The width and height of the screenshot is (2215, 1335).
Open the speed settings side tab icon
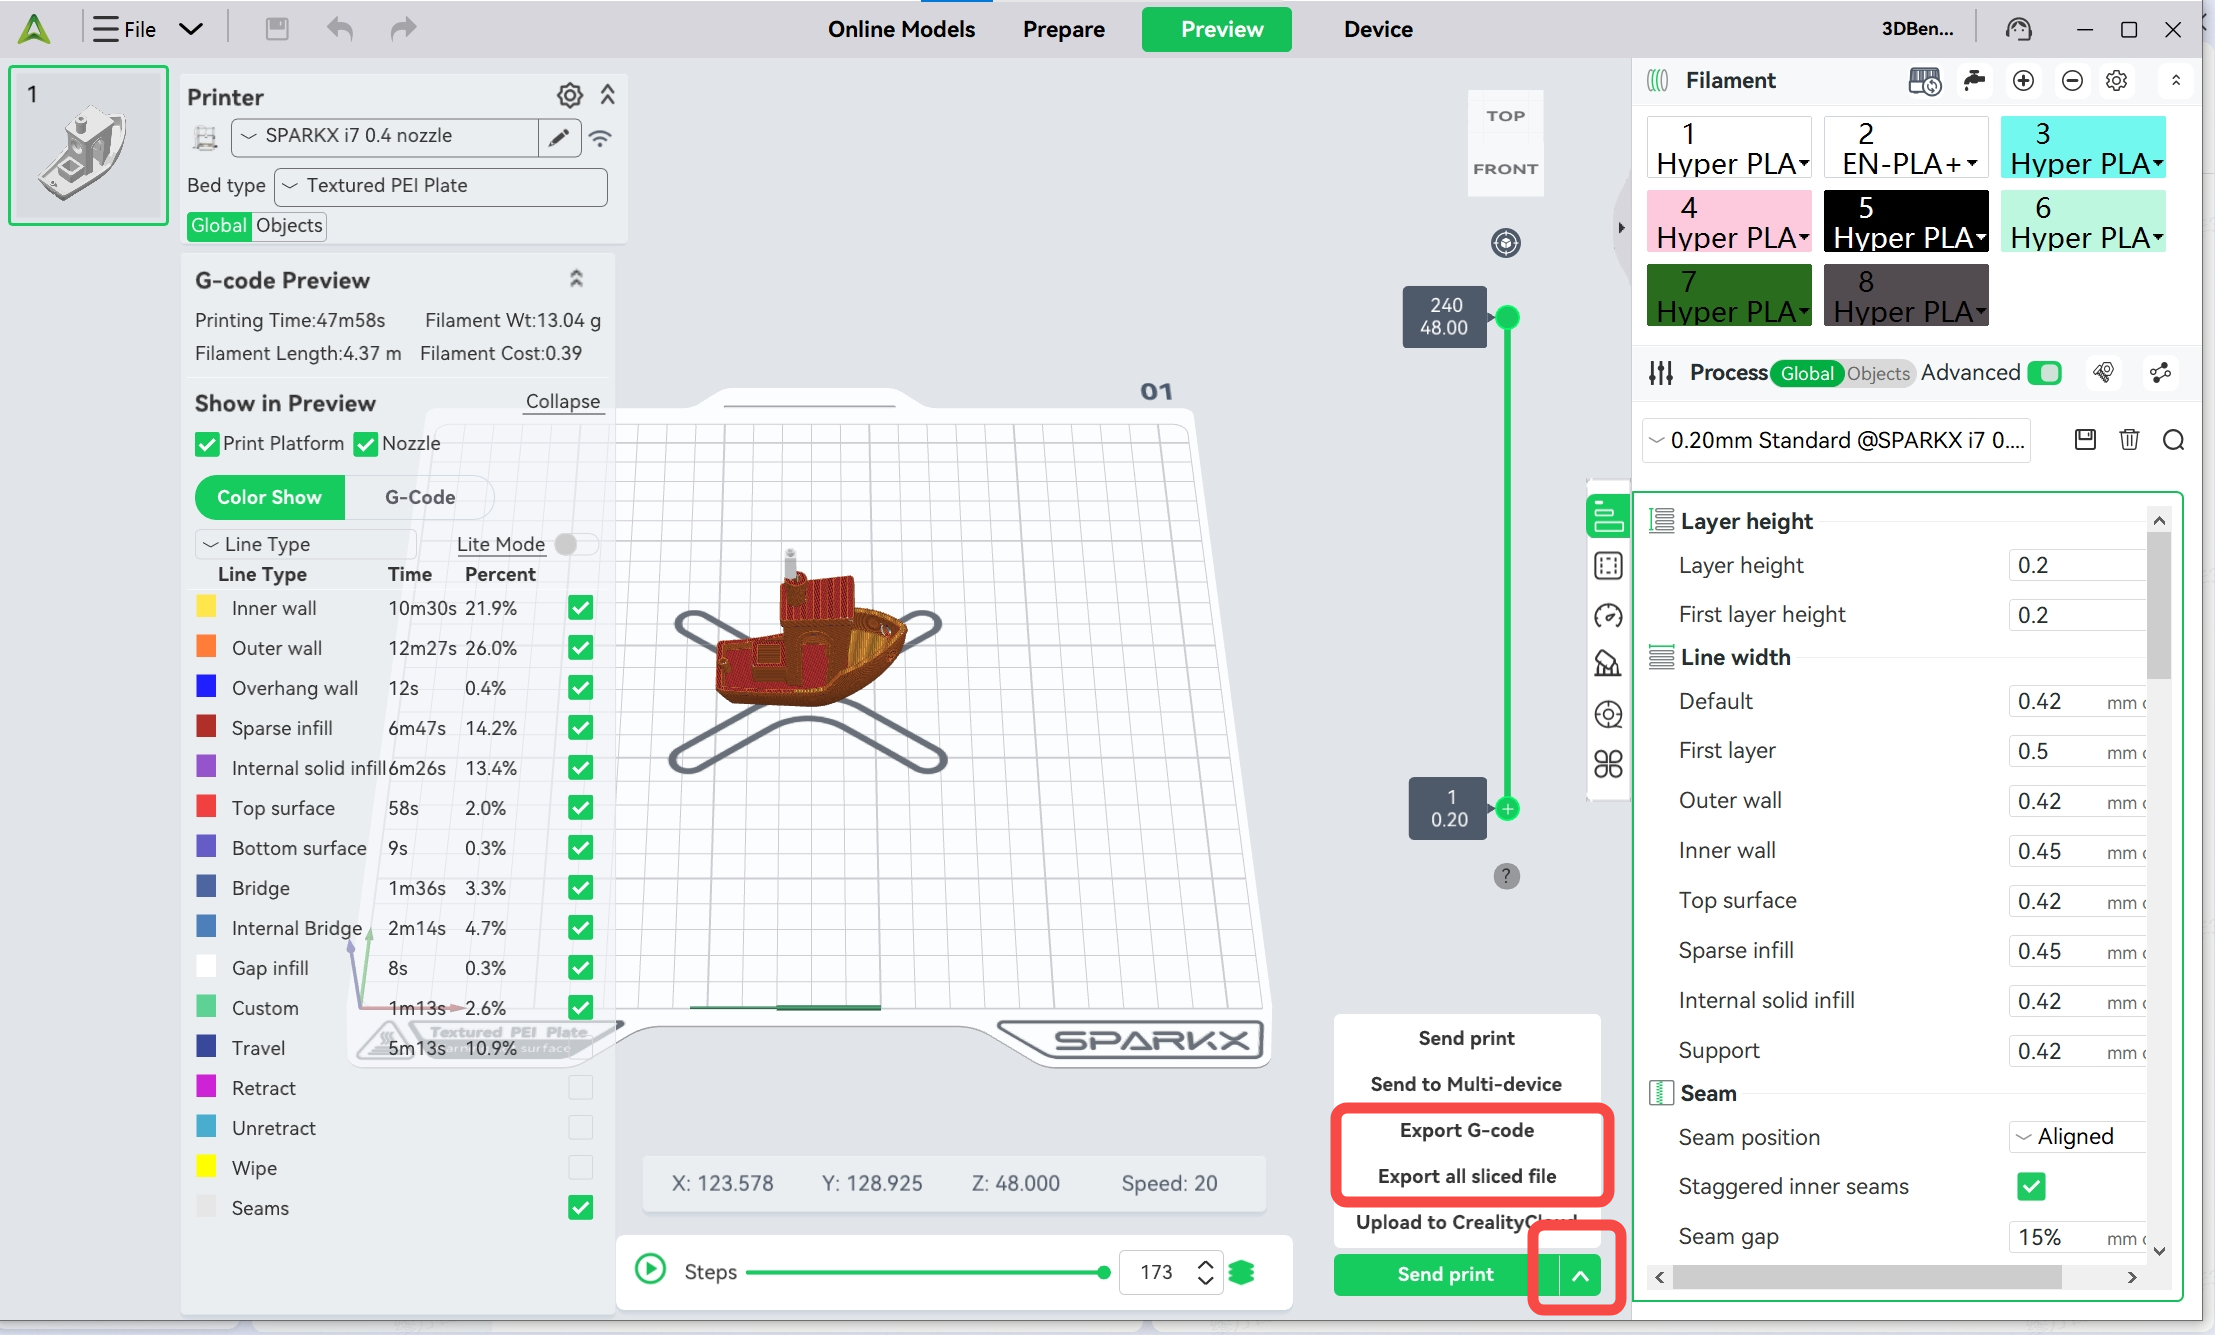pos(1608,616)
